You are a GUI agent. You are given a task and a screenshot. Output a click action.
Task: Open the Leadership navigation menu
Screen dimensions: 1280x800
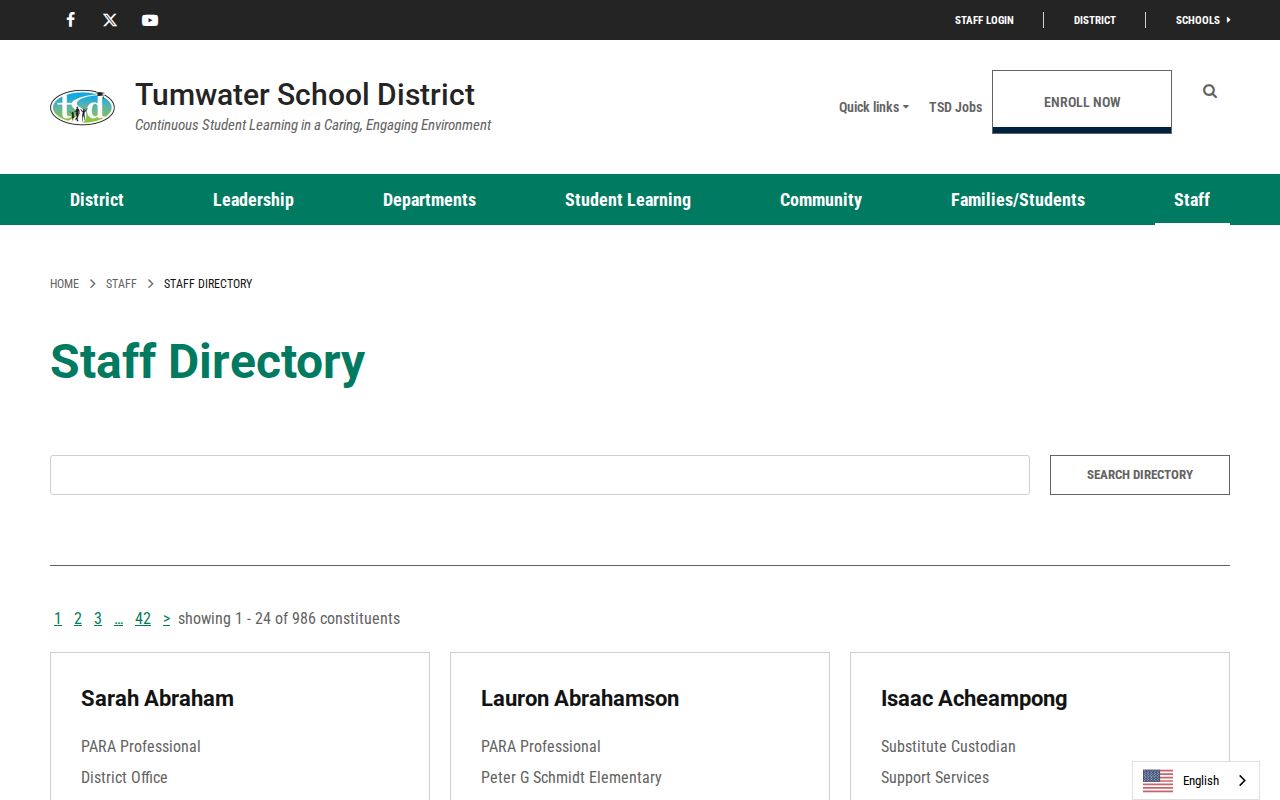[x=253, y=200]
